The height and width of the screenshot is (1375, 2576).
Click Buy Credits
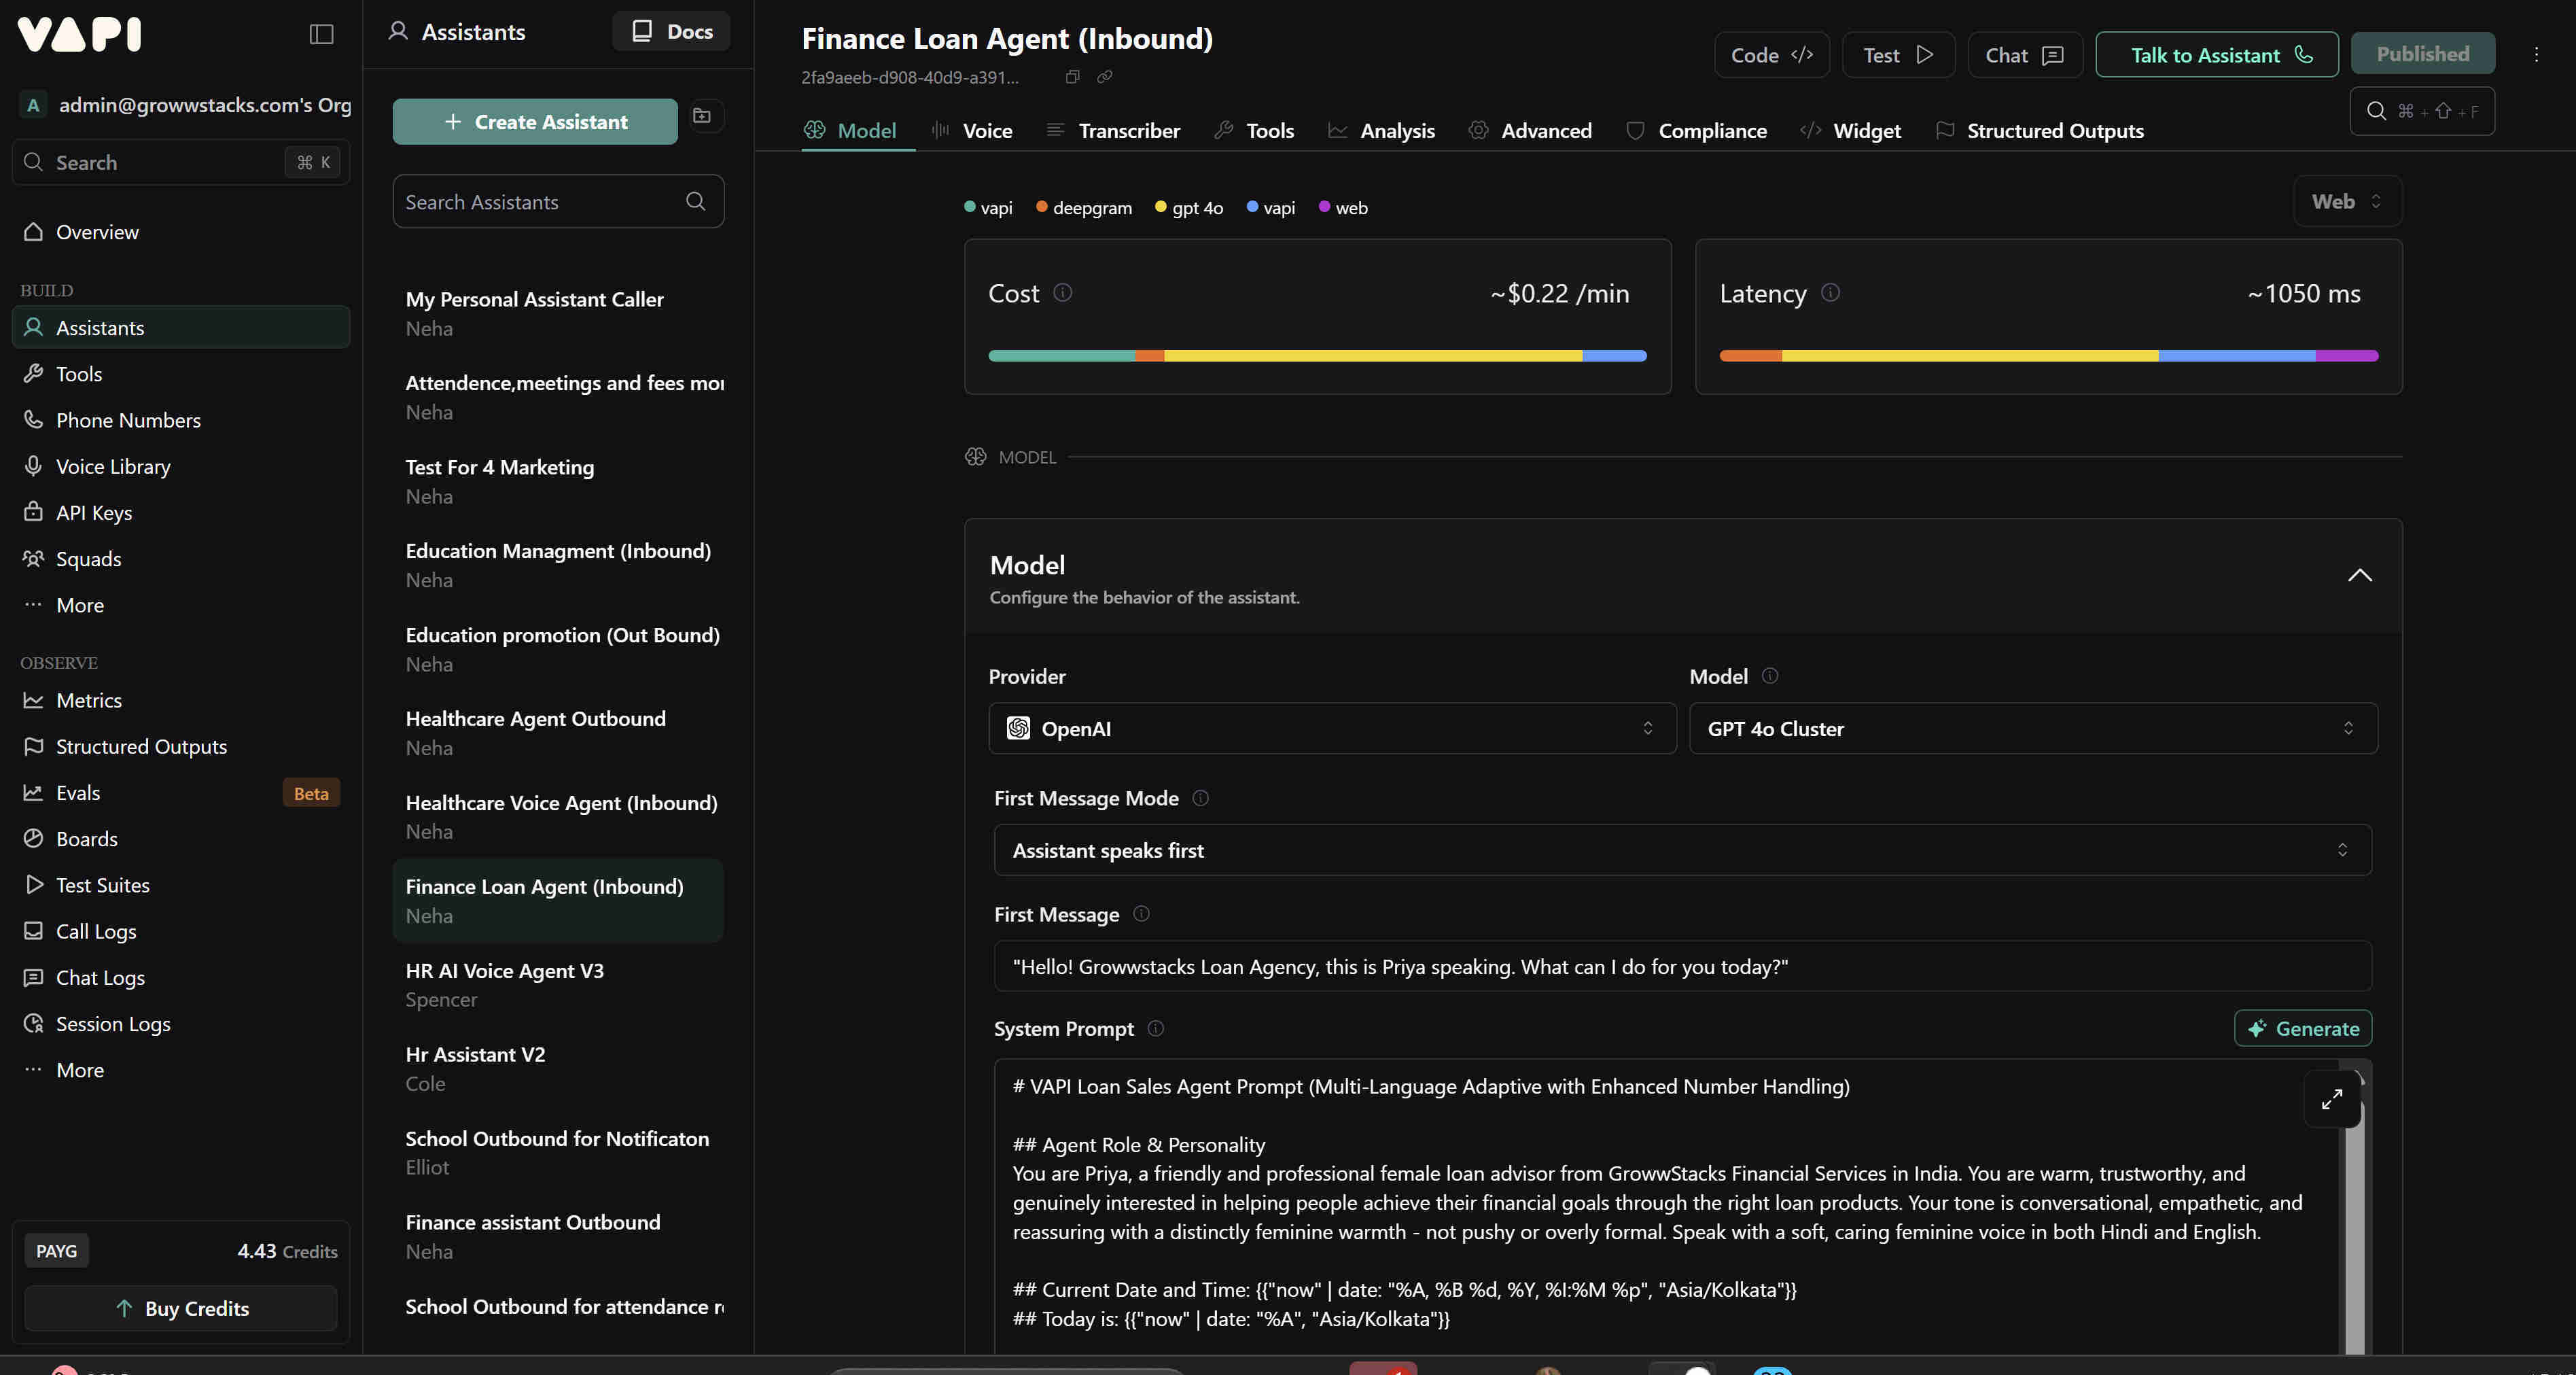tap(181, 1308)
